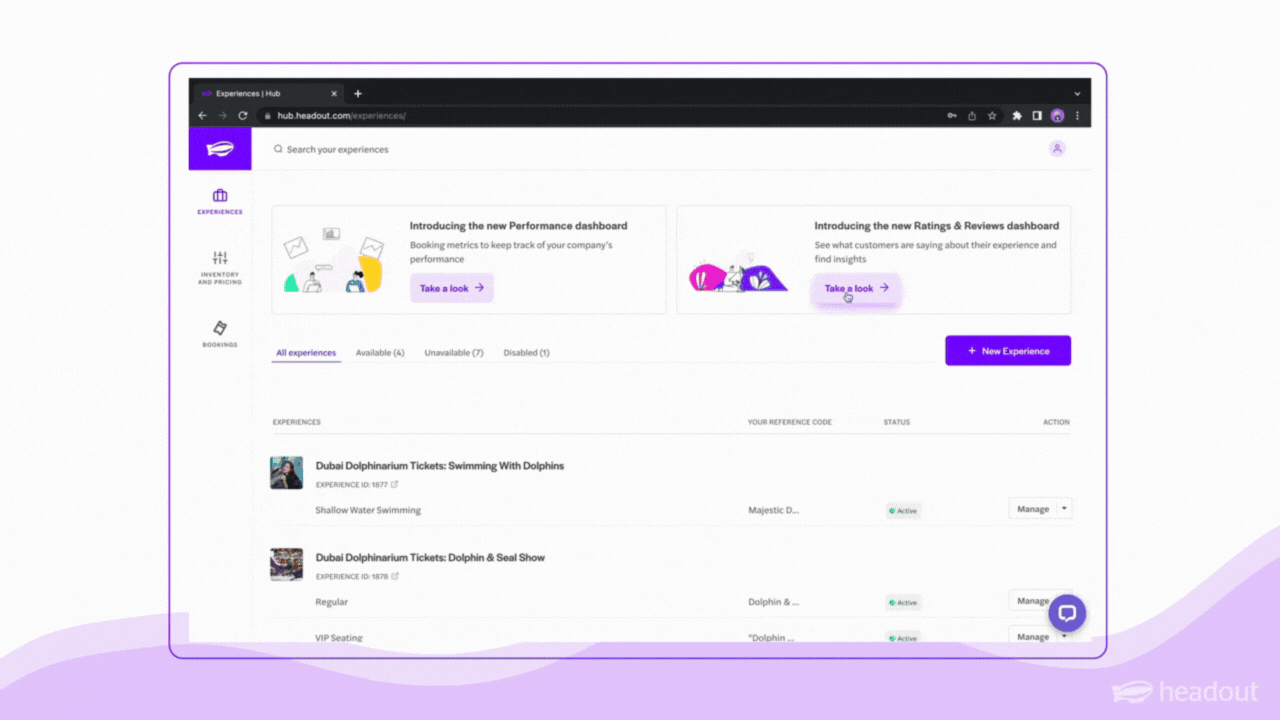Click the Introducing the new Performance dashboard heading
This screenshot has width=1280, height=720.
point(519,226)
